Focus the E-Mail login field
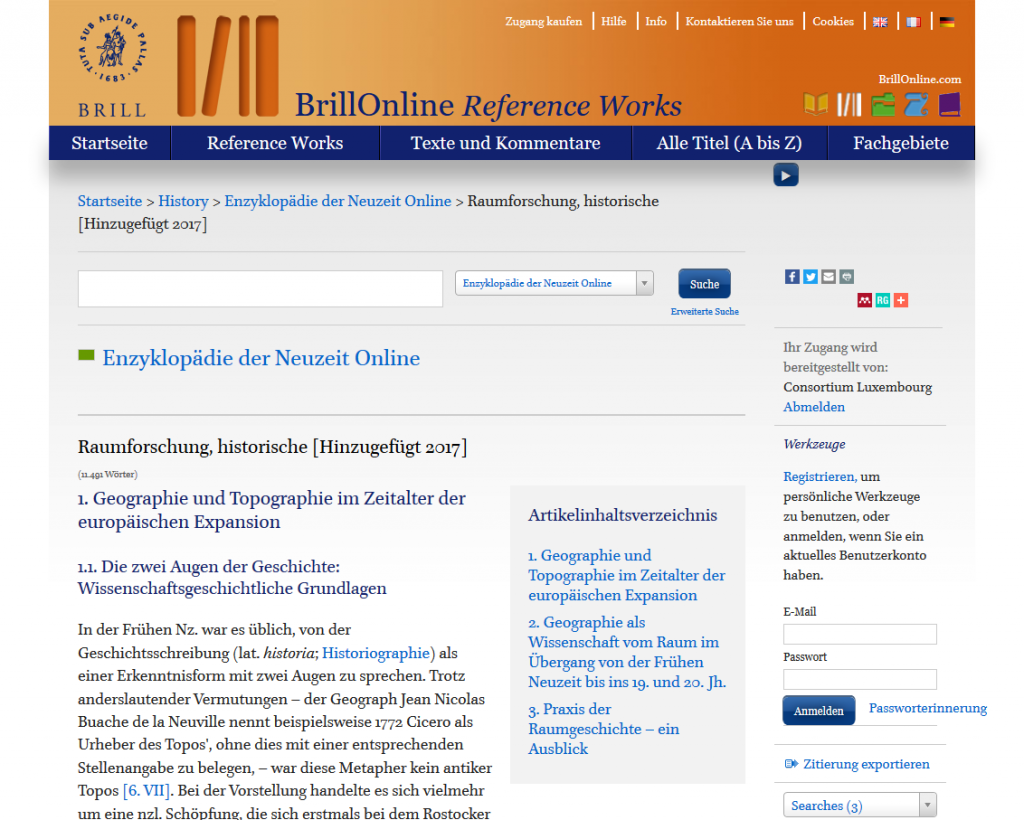The image size is (1024, 820). point(859,634)
